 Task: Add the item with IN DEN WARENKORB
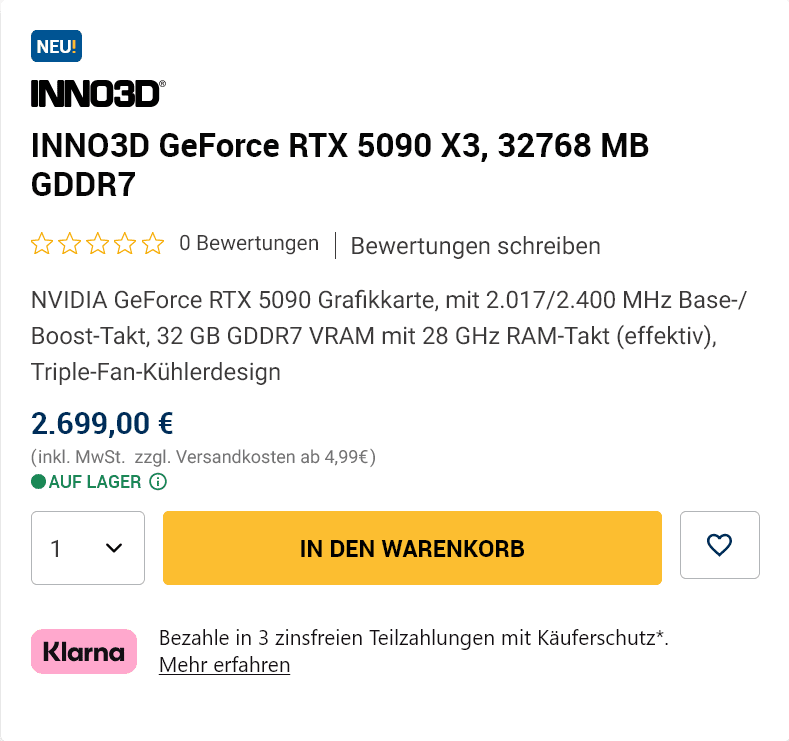click(412, 548)
